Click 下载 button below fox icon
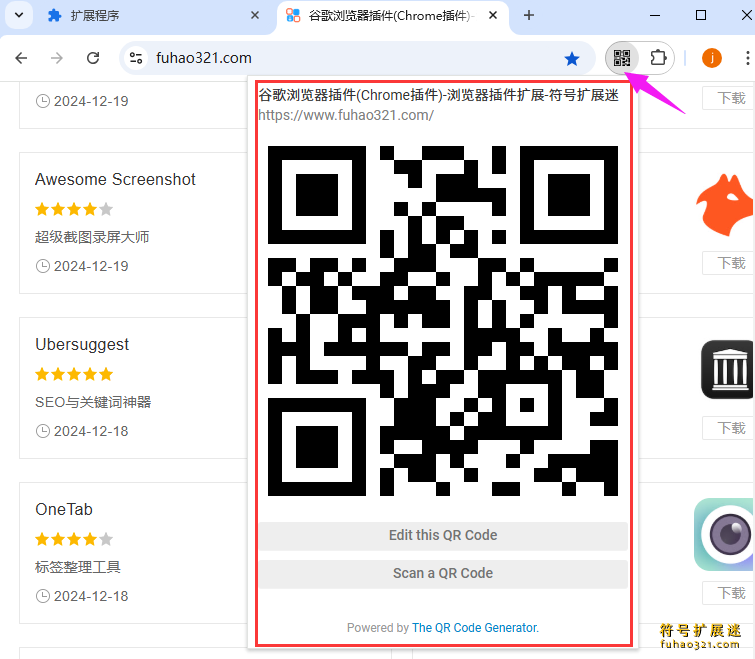Image resolution: width=755 pixels, height=659 pixels. [x=729, y=263]
